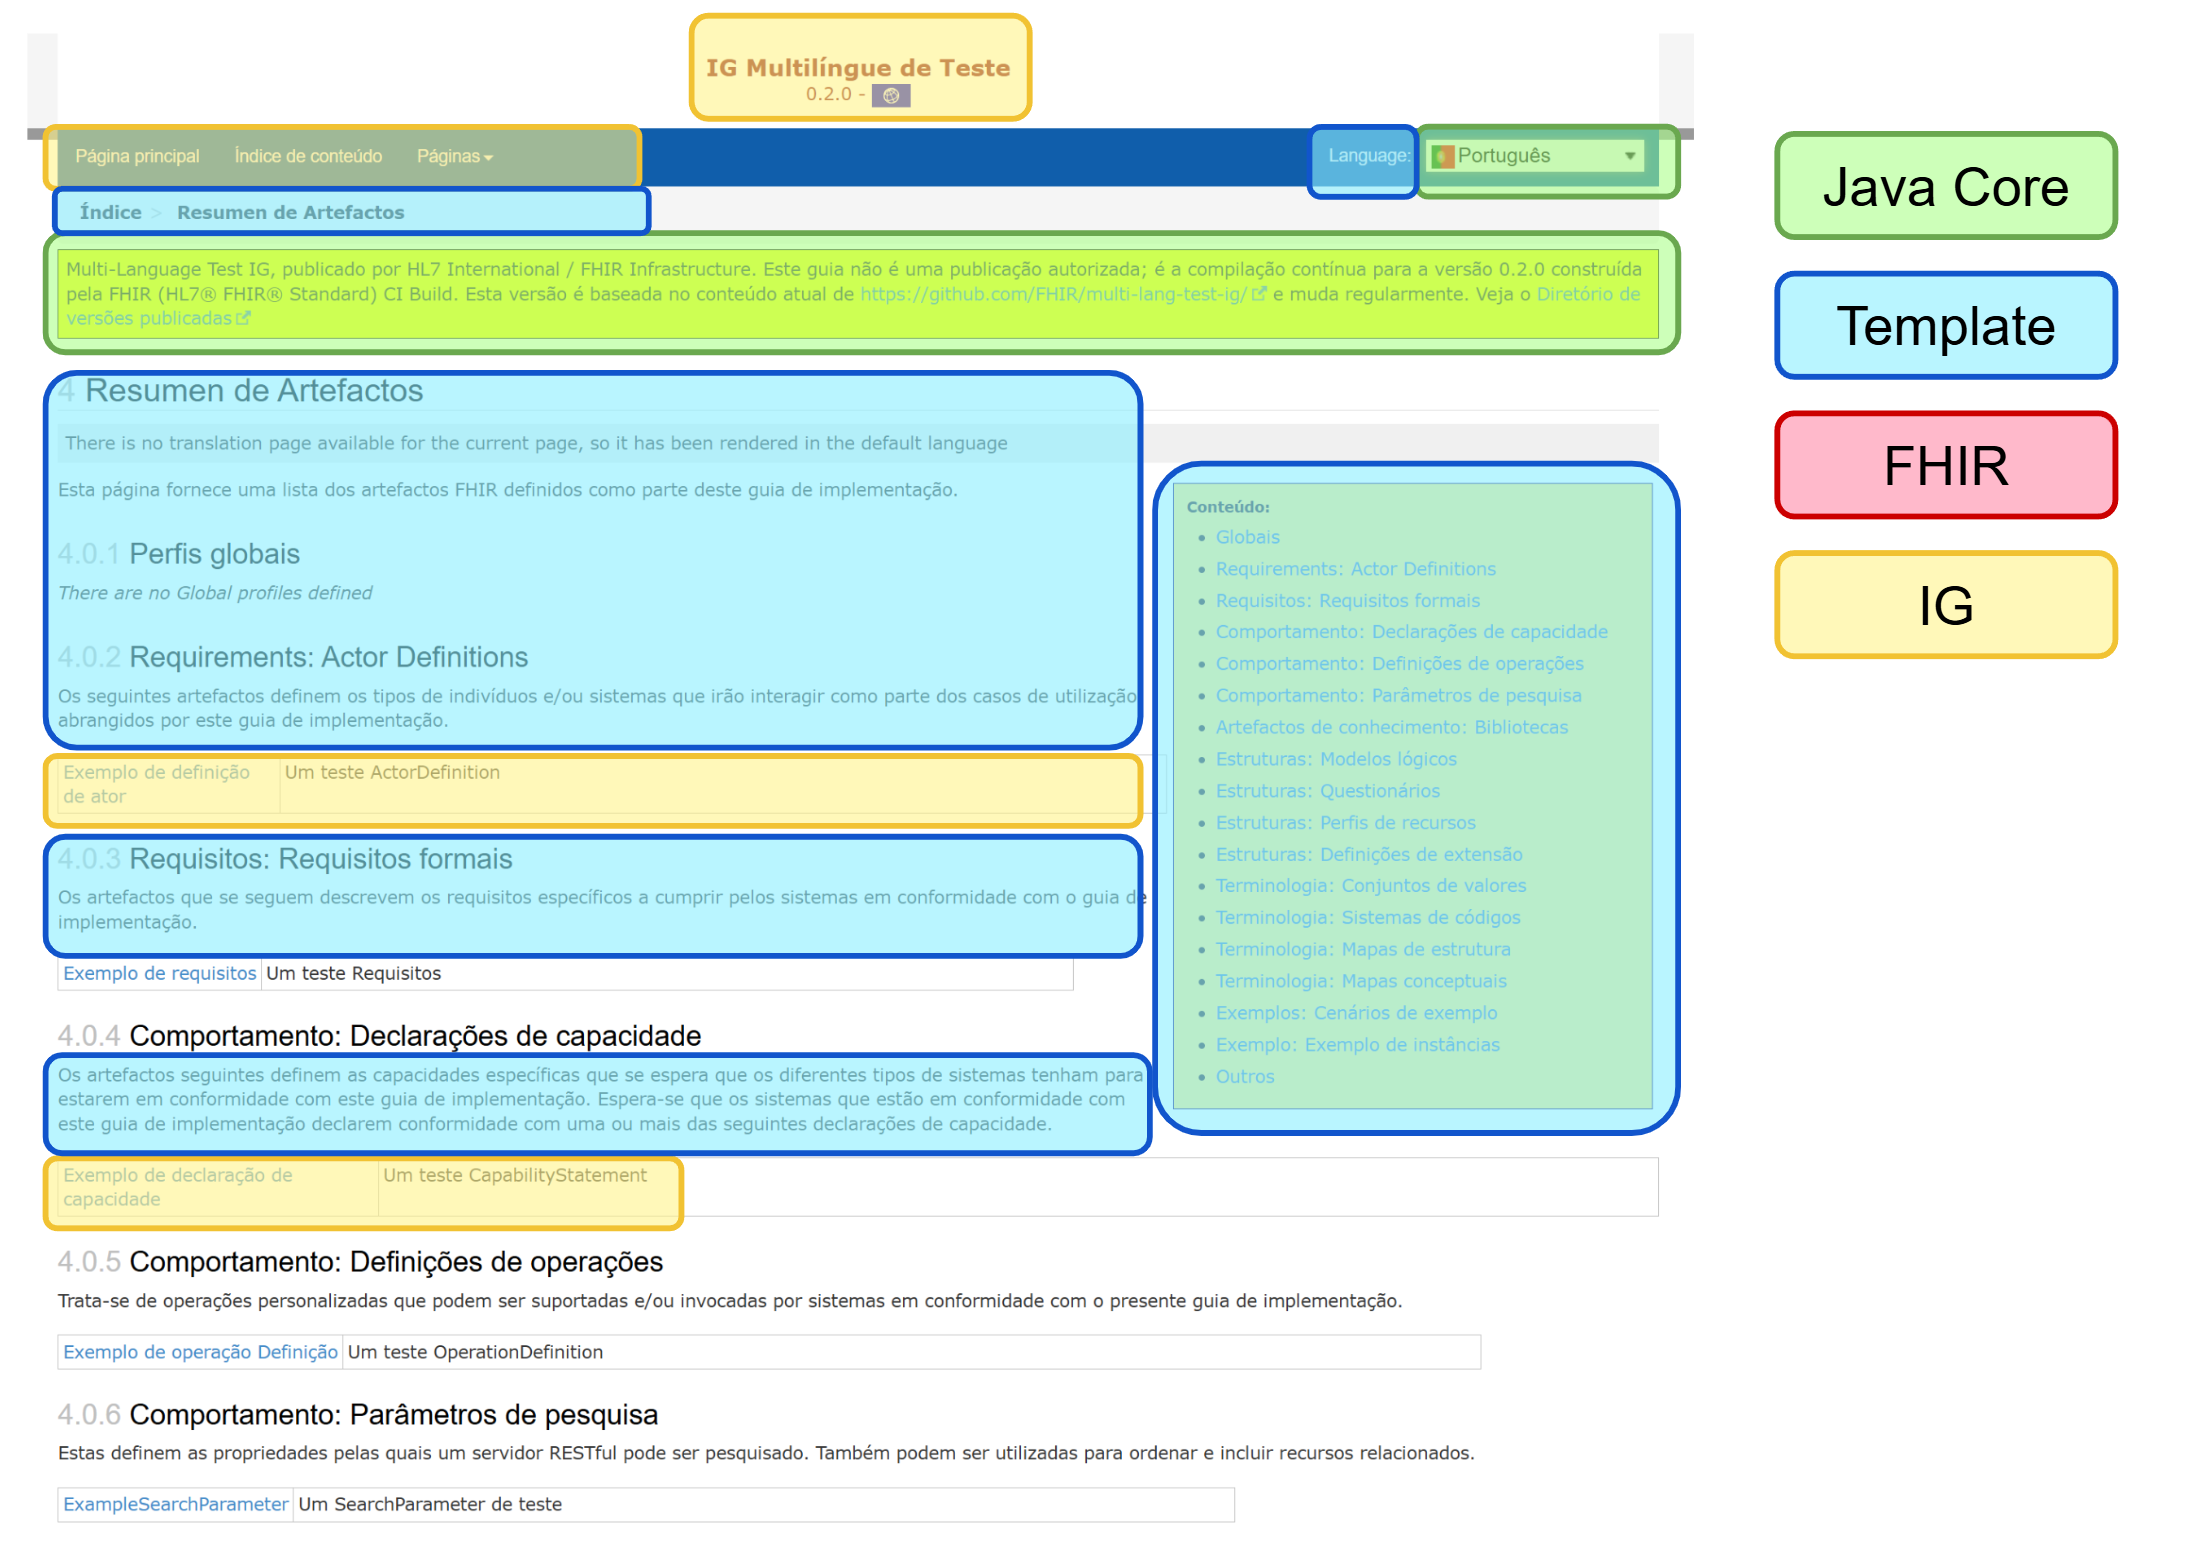Click "Globais" in the Conteúdo sidebar
2185x1557 pixels.
click(x=1248, y=537)
